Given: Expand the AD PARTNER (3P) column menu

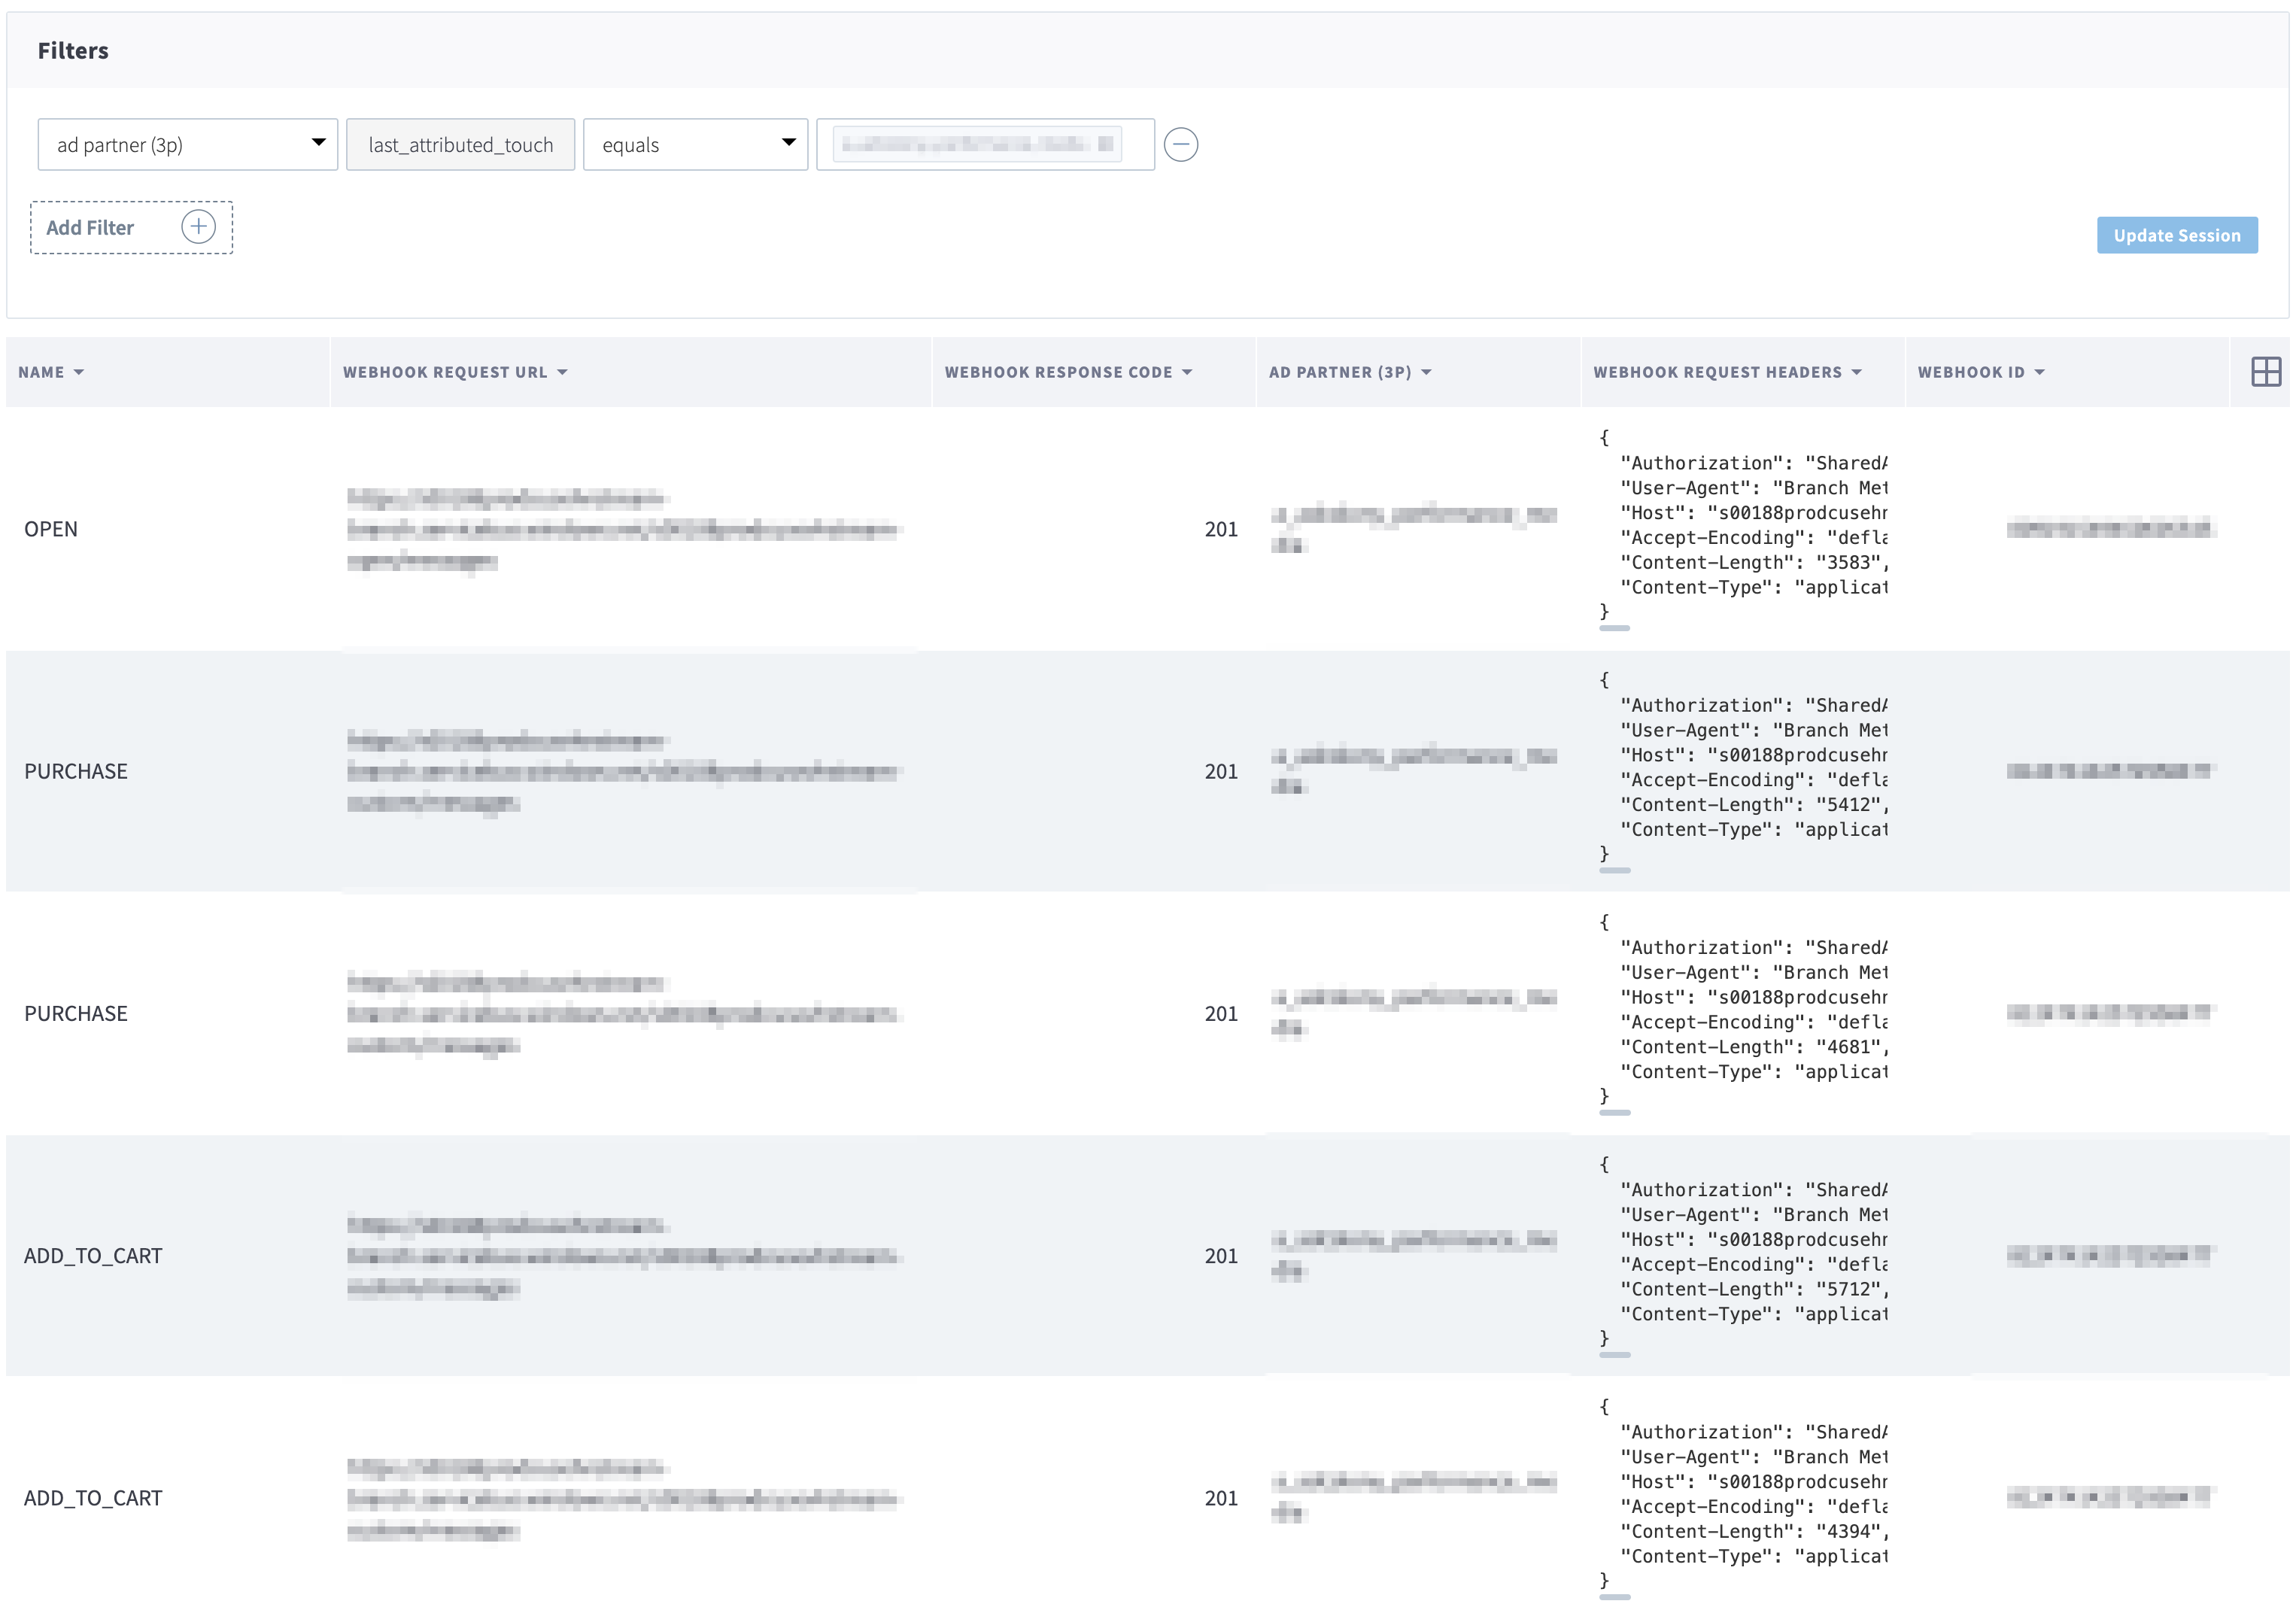Looking at the screenshot, I should (1427, 373).
